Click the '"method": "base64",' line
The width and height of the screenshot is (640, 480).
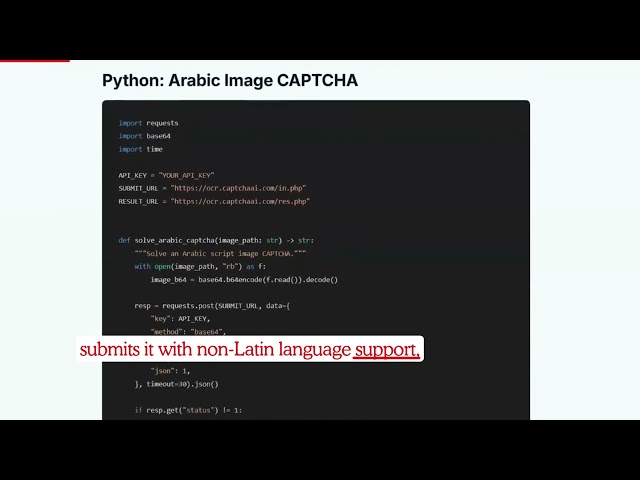point(188,331)
